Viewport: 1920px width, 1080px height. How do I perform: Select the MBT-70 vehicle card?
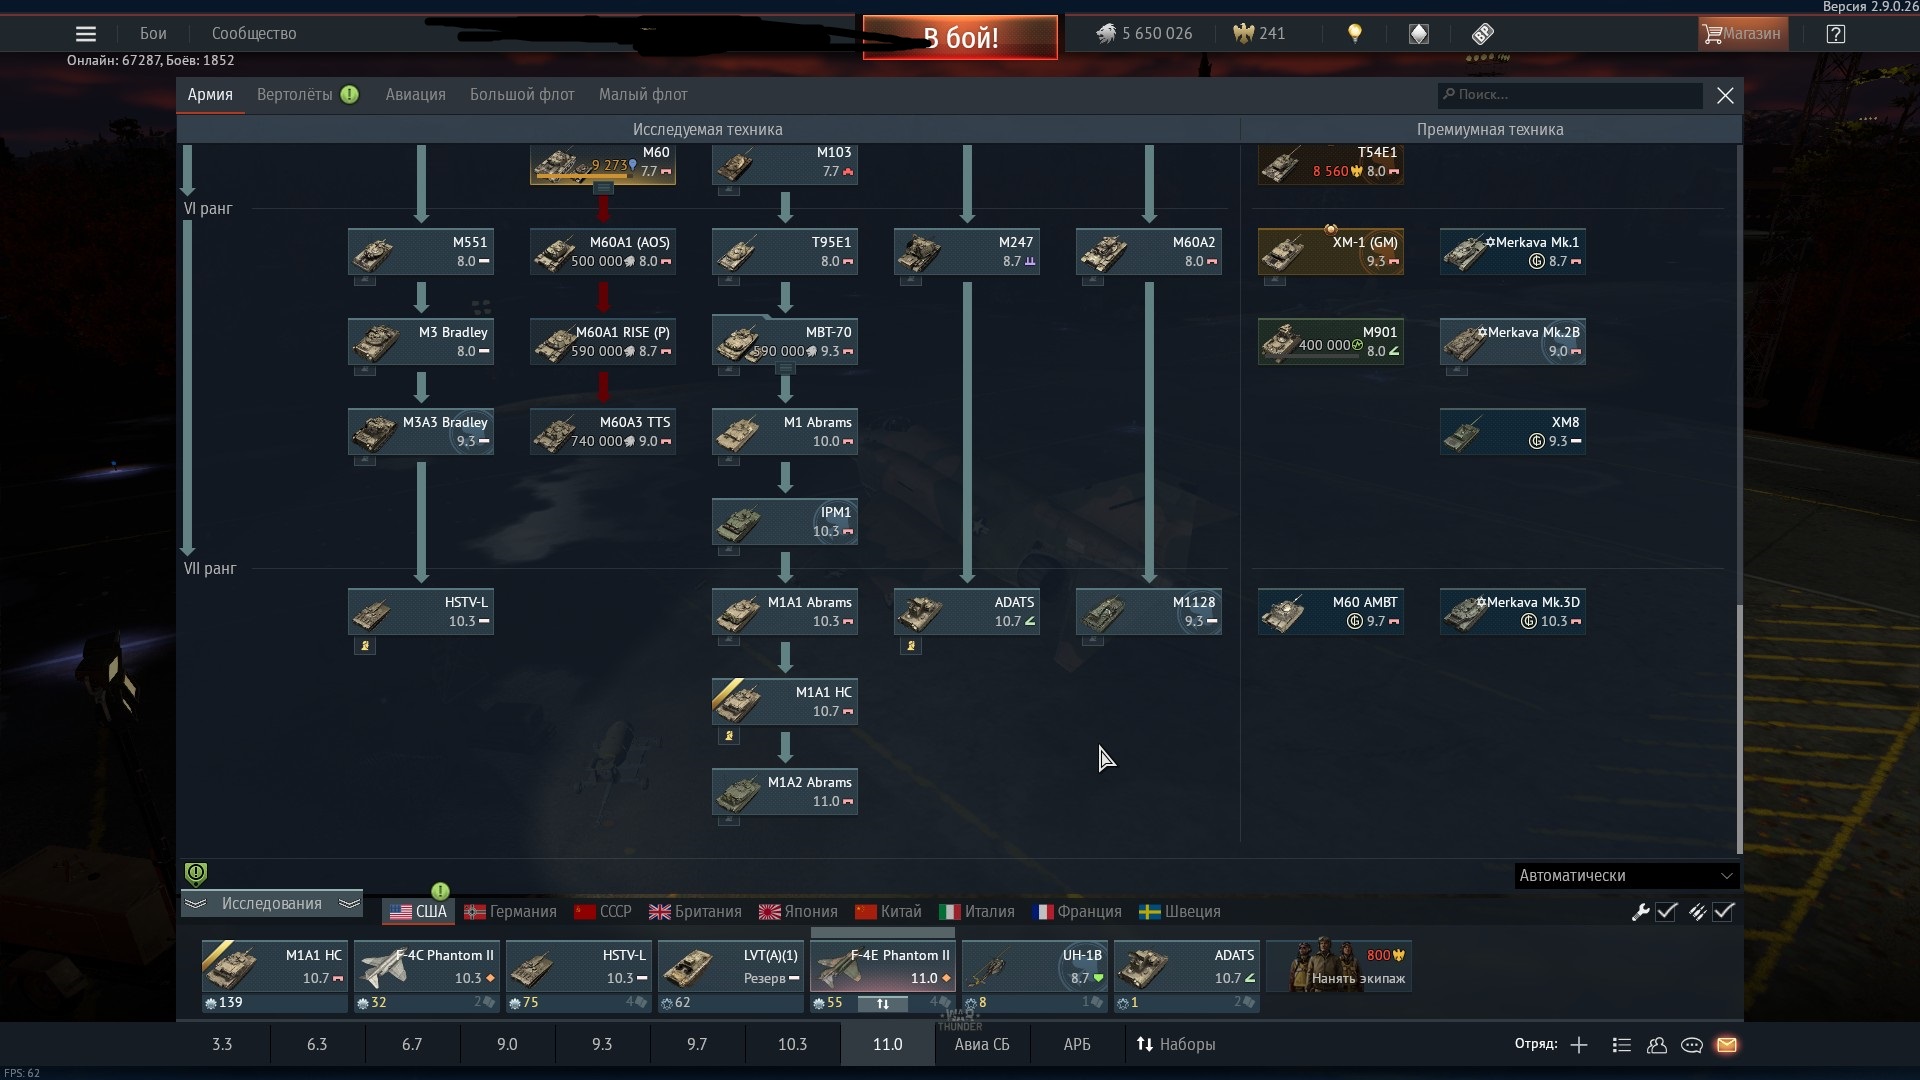click(x=785, y=342)
